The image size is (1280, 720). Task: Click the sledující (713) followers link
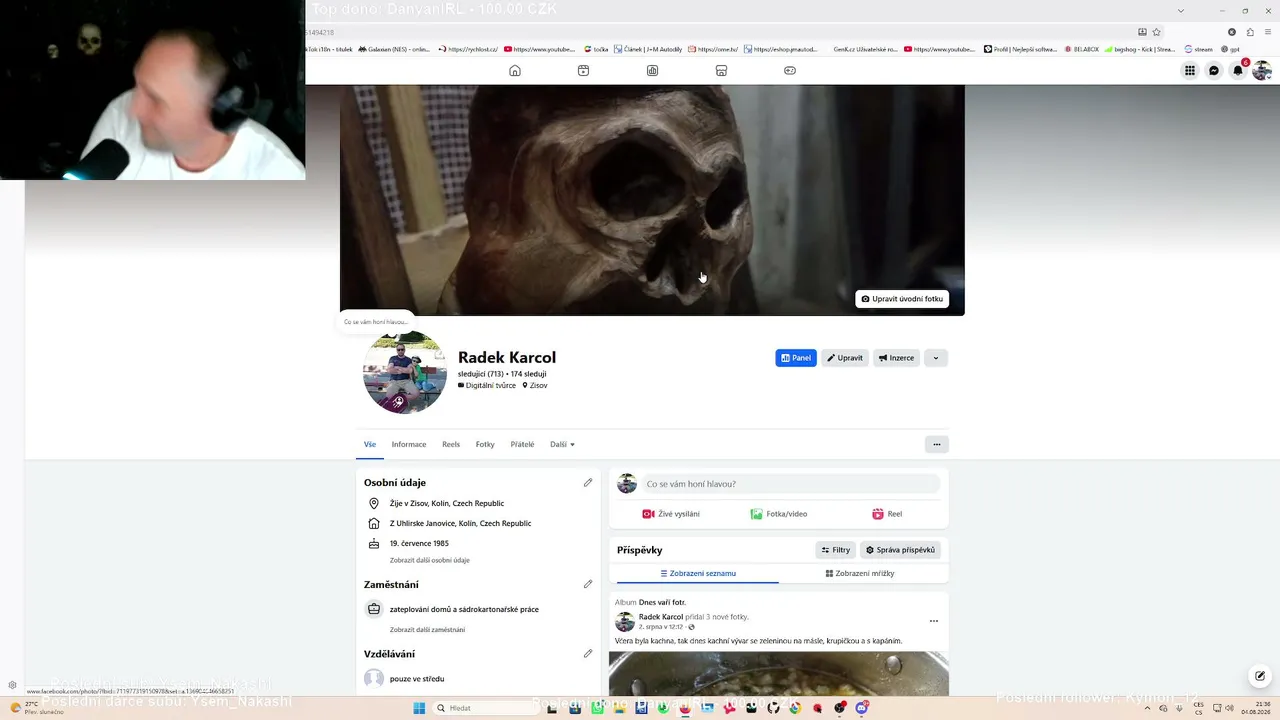pyautogui.click(x=481, y=374)
